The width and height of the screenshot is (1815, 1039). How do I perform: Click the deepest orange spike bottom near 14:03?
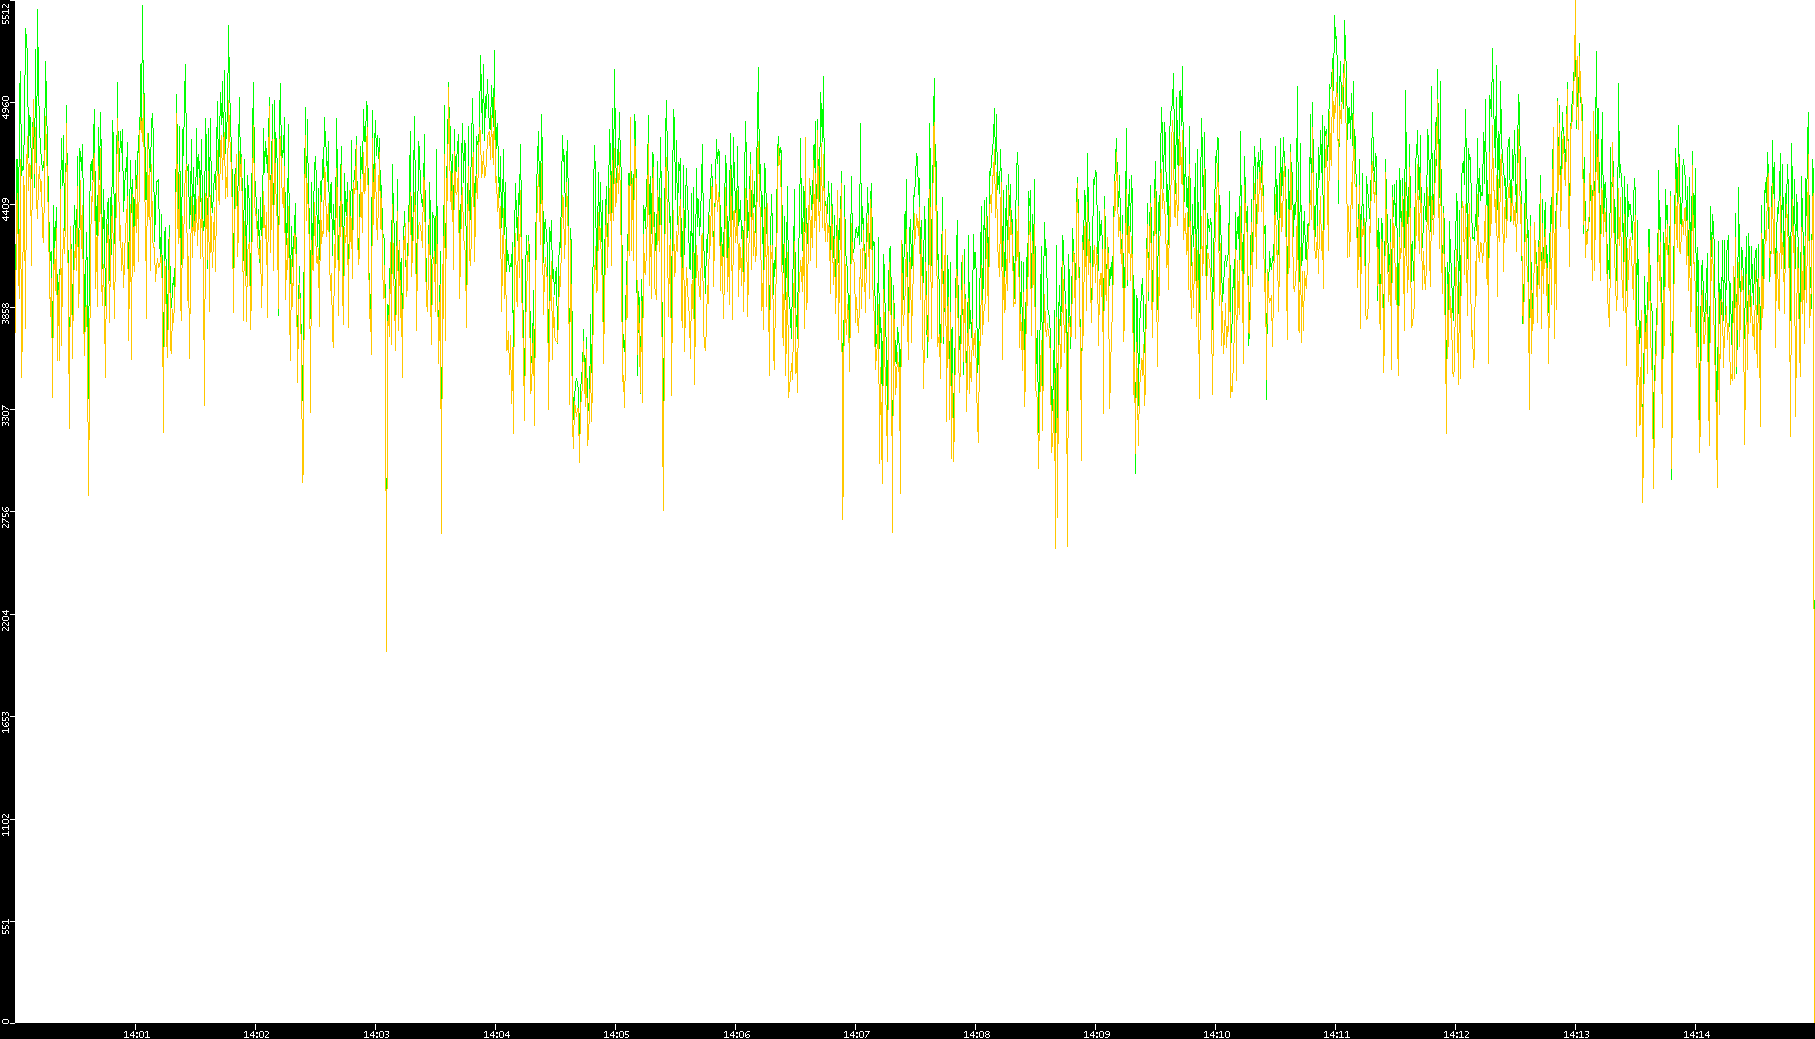(x=386, y=648)
